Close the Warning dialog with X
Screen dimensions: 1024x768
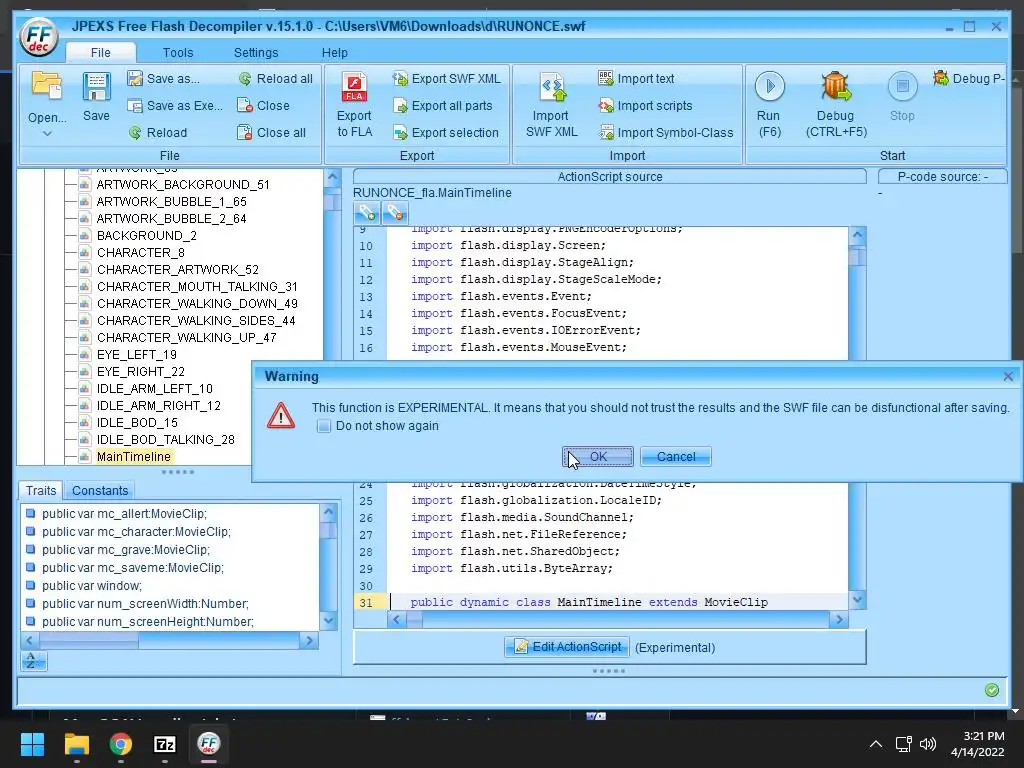[1008, 376]
